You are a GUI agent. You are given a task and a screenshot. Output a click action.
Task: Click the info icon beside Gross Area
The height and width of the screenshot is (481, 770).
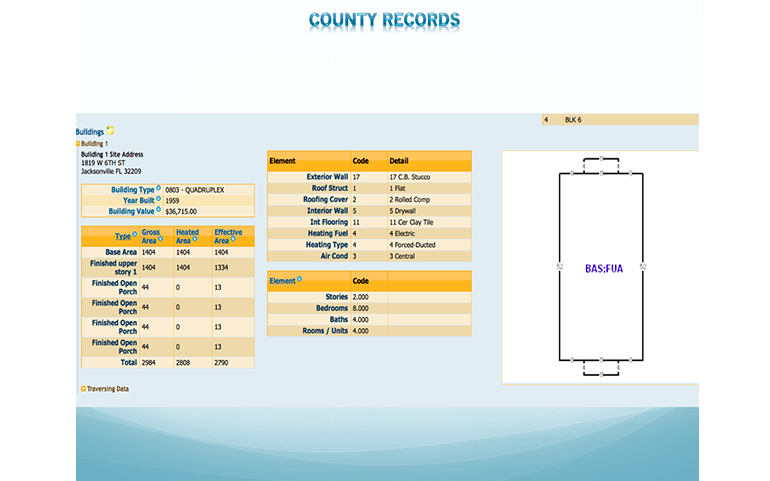pos(163,240)
